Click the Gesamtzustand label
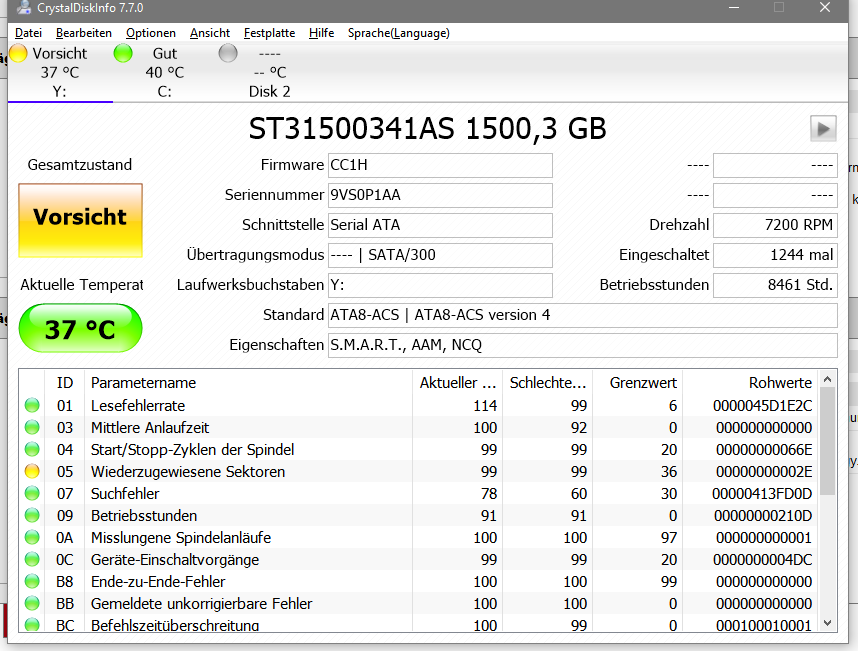Image resolution: width=858 pixels, height=651 pixels. (x=80, y=165)
